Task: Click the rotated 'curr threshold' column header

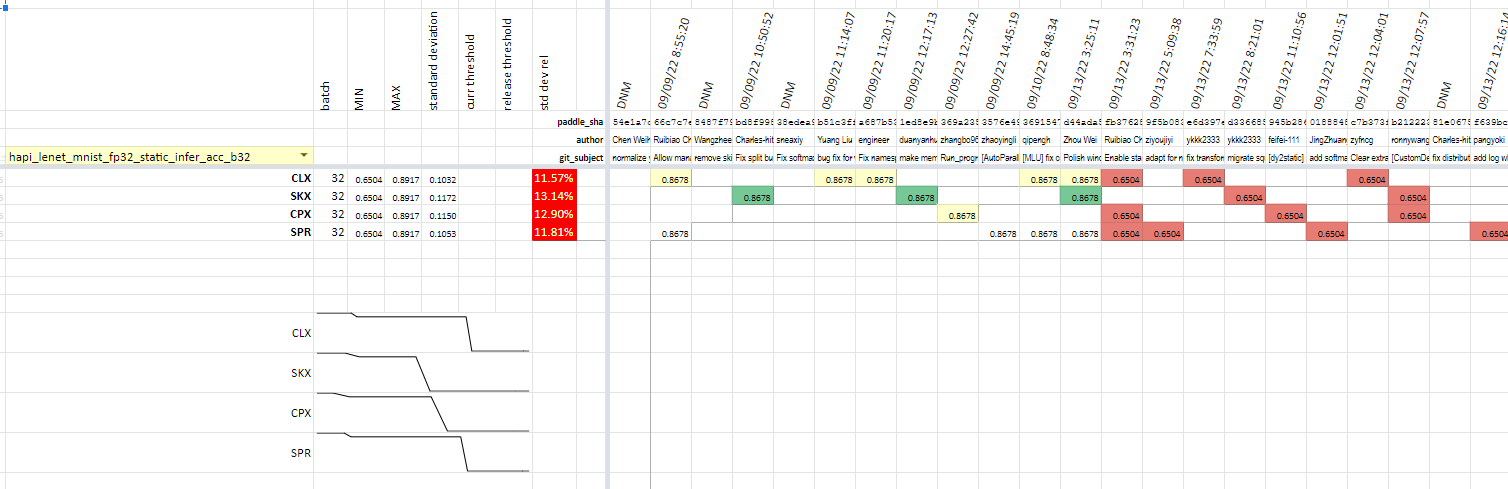Action: (472, 72)
